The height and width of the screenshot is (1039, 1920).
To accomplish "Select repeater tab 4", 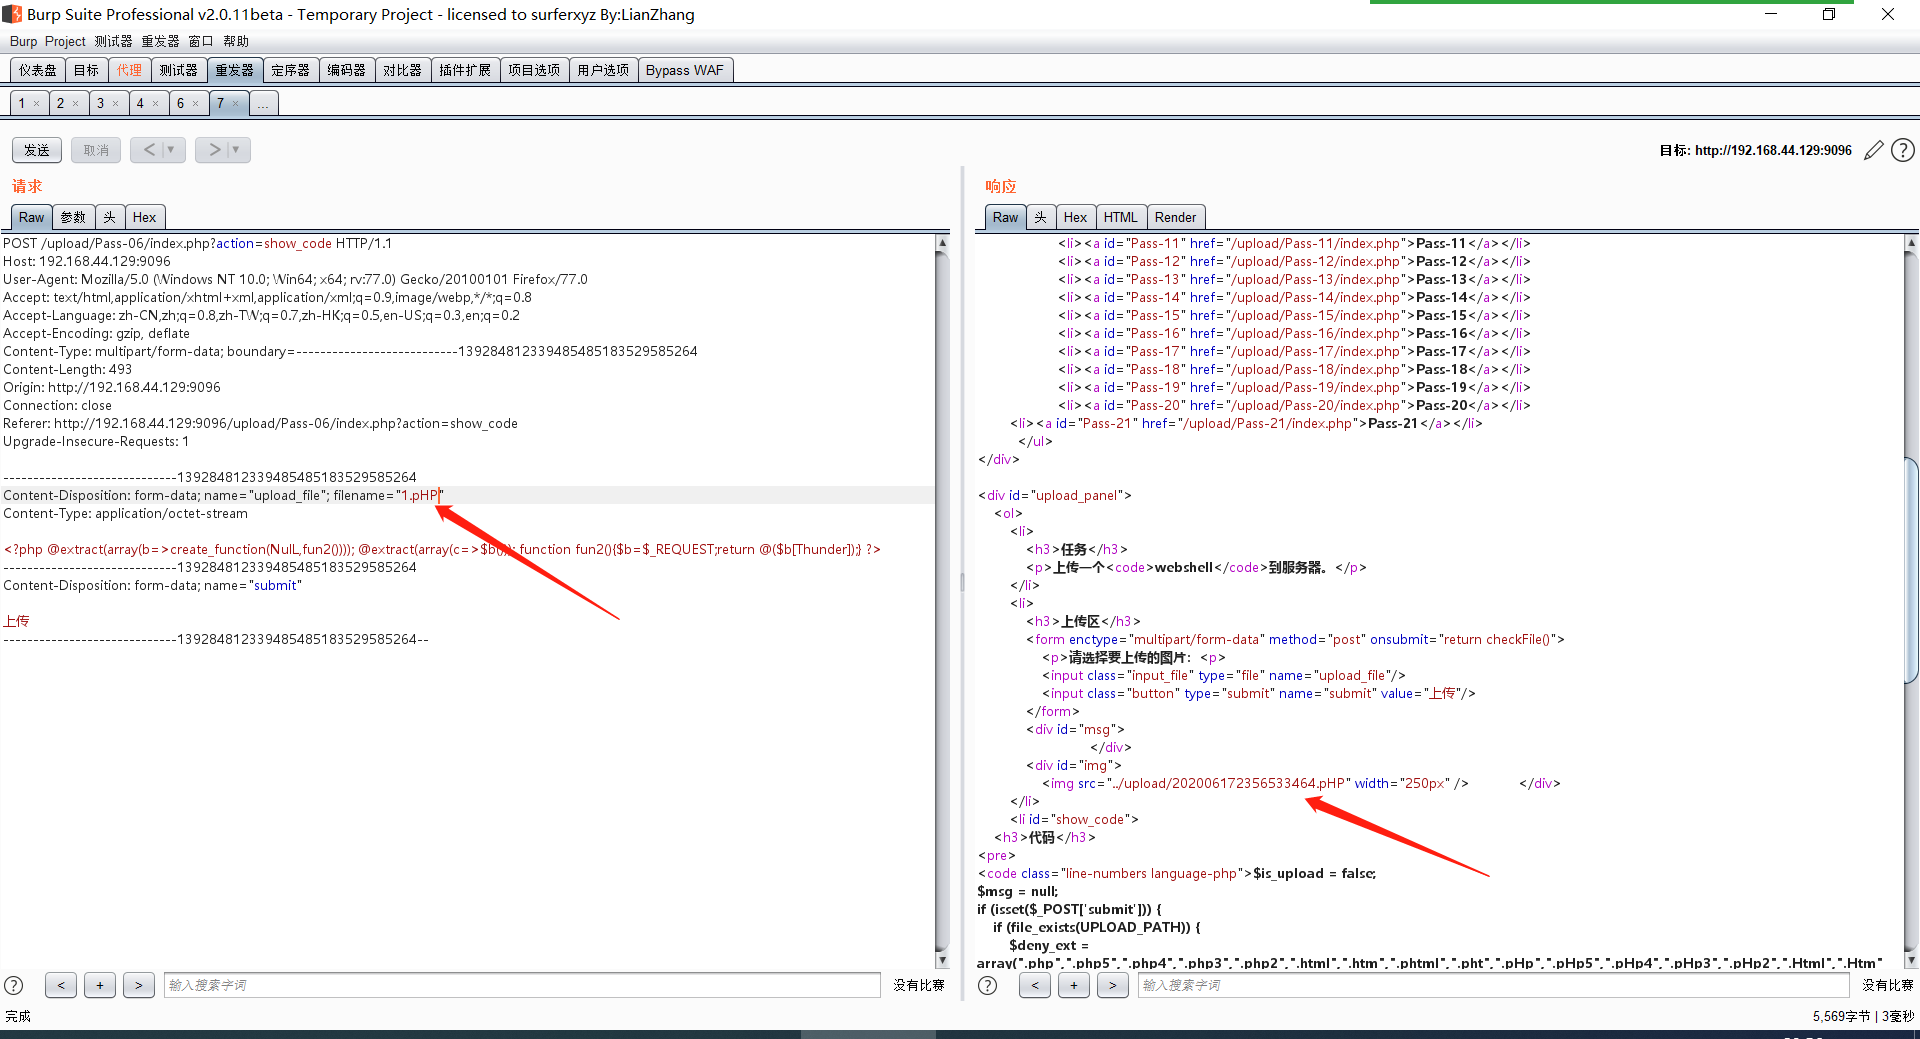I will coord(140,103).
